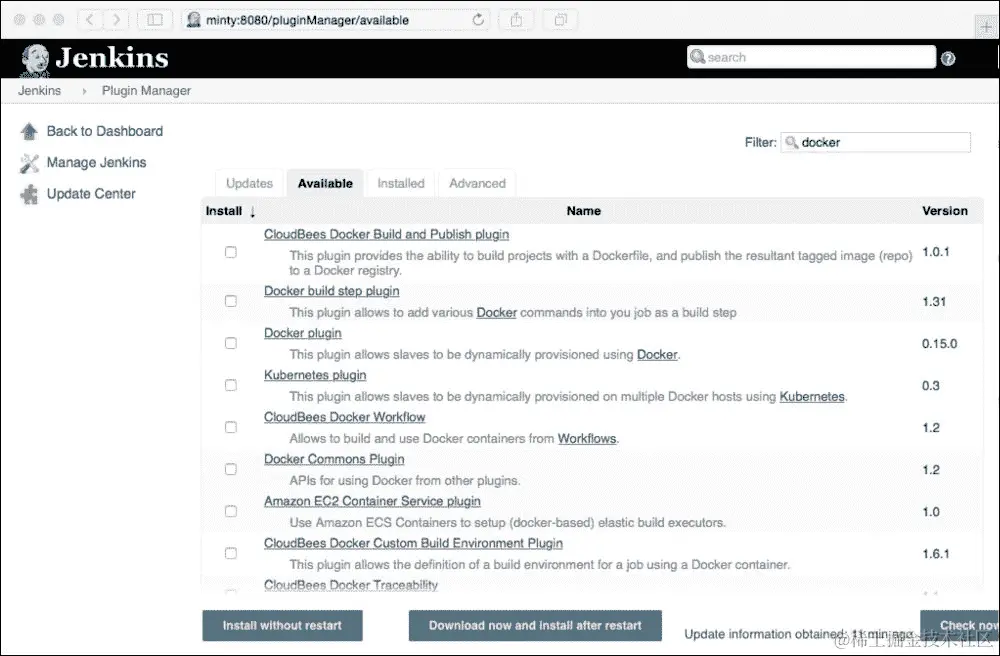The width and height of the screenshot is (1000, 656).
Task: Open Amazon EC2 Container Service plugin link
Action: tap(372, 502)
